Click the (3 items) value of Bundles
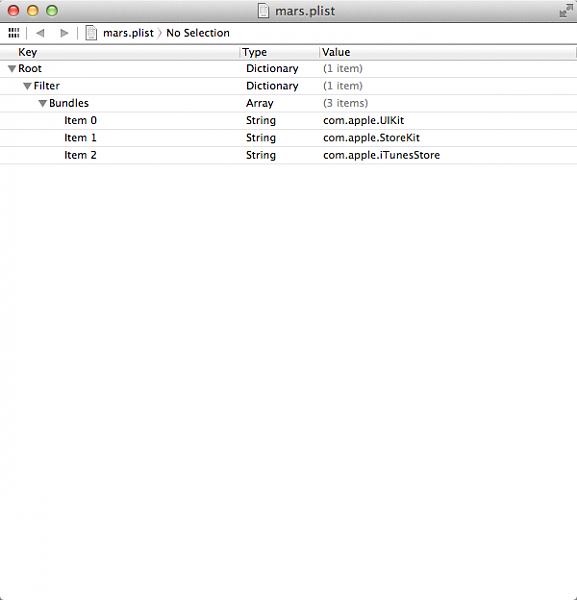 pyautogui.click(x=346, y=103)
